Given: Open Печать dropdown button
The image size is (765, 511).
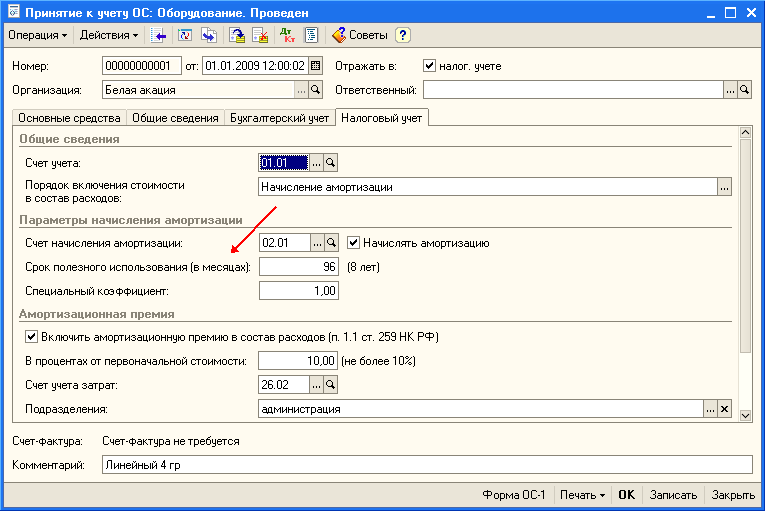Looking at the screenshot, I should [582, 495].
